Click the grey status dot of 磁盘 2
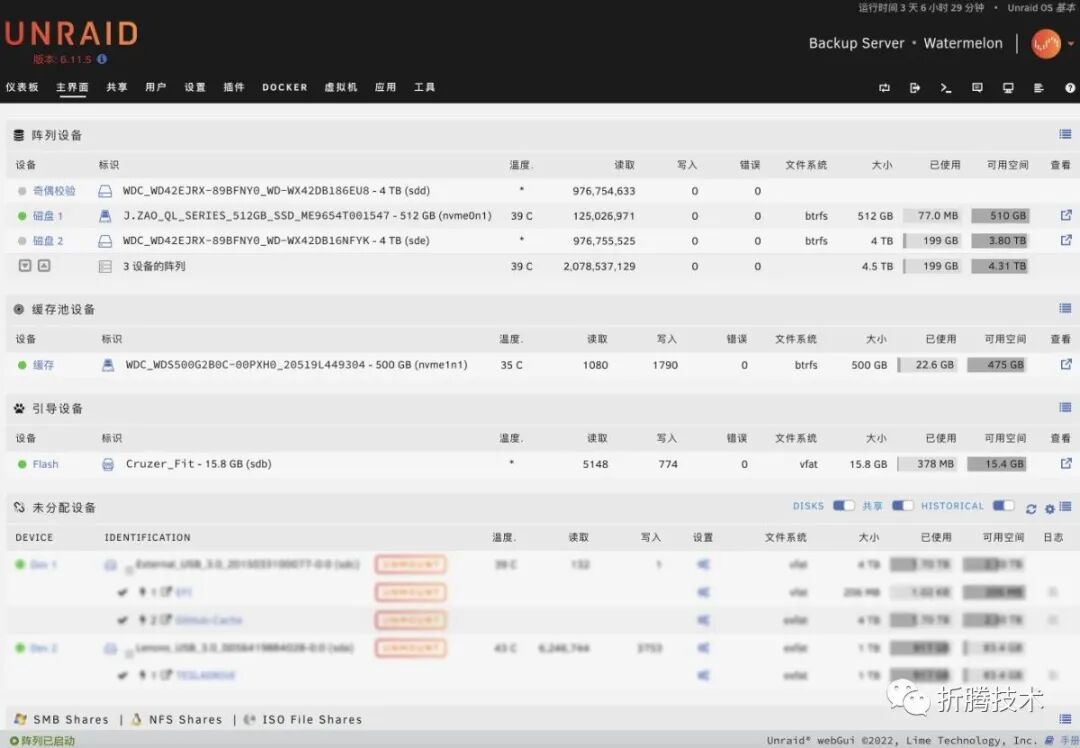 (x=22, y=240)
